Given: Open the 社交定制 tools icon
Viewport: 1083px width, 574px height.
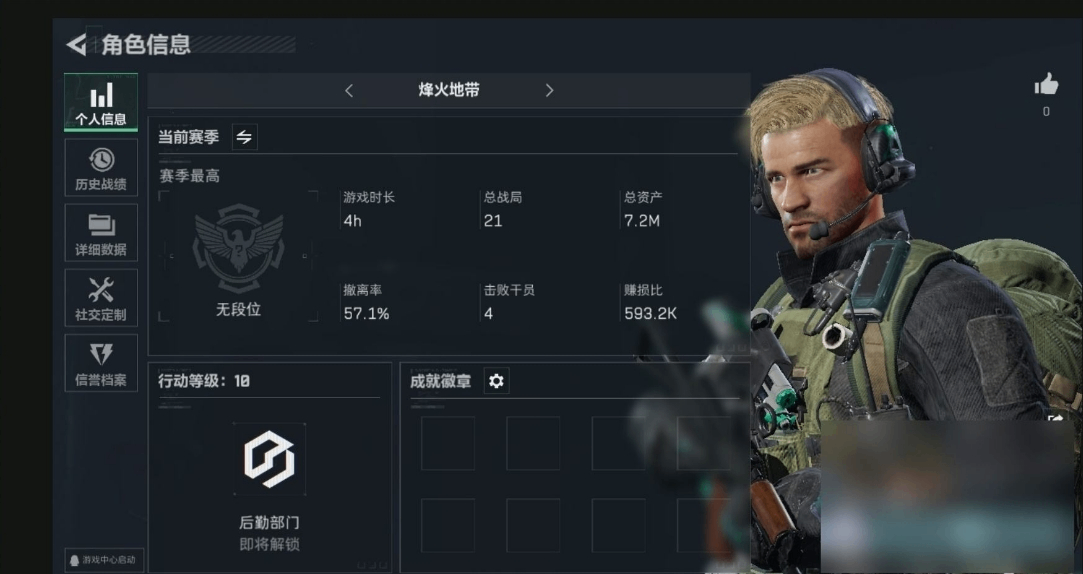Looking at the screenshot, I should [x=101, y=298].
